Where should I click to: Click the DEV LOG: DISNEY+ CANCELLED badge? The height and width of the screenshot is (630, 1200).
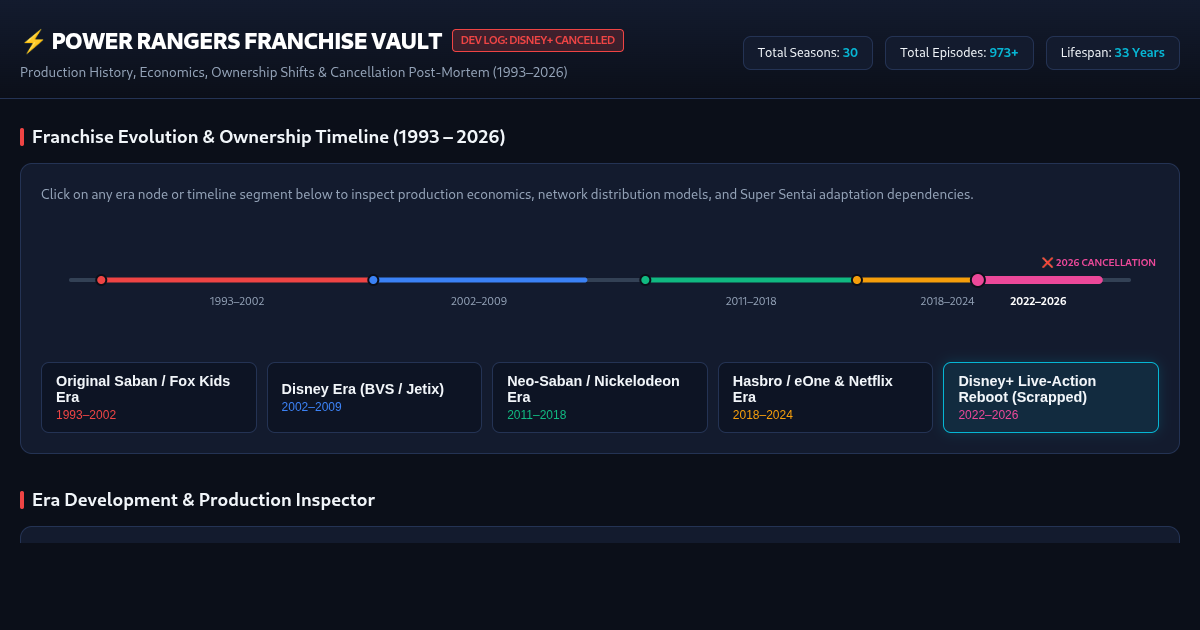coord(538,40)
